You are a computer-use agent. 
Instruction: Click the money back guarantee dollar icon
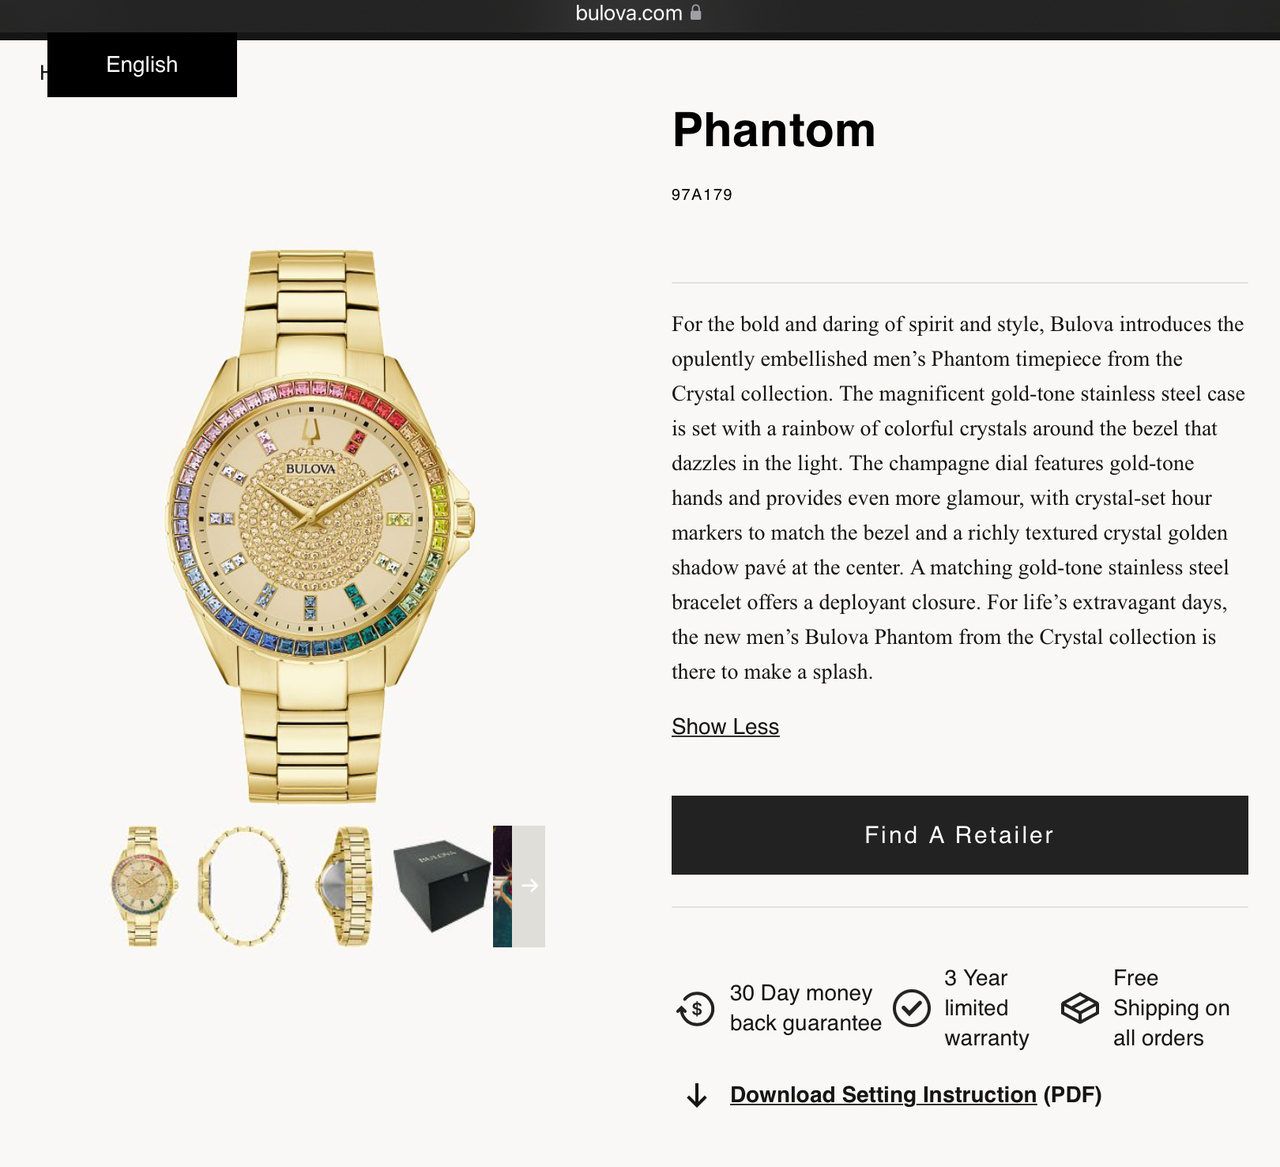tap(696, 1009)
